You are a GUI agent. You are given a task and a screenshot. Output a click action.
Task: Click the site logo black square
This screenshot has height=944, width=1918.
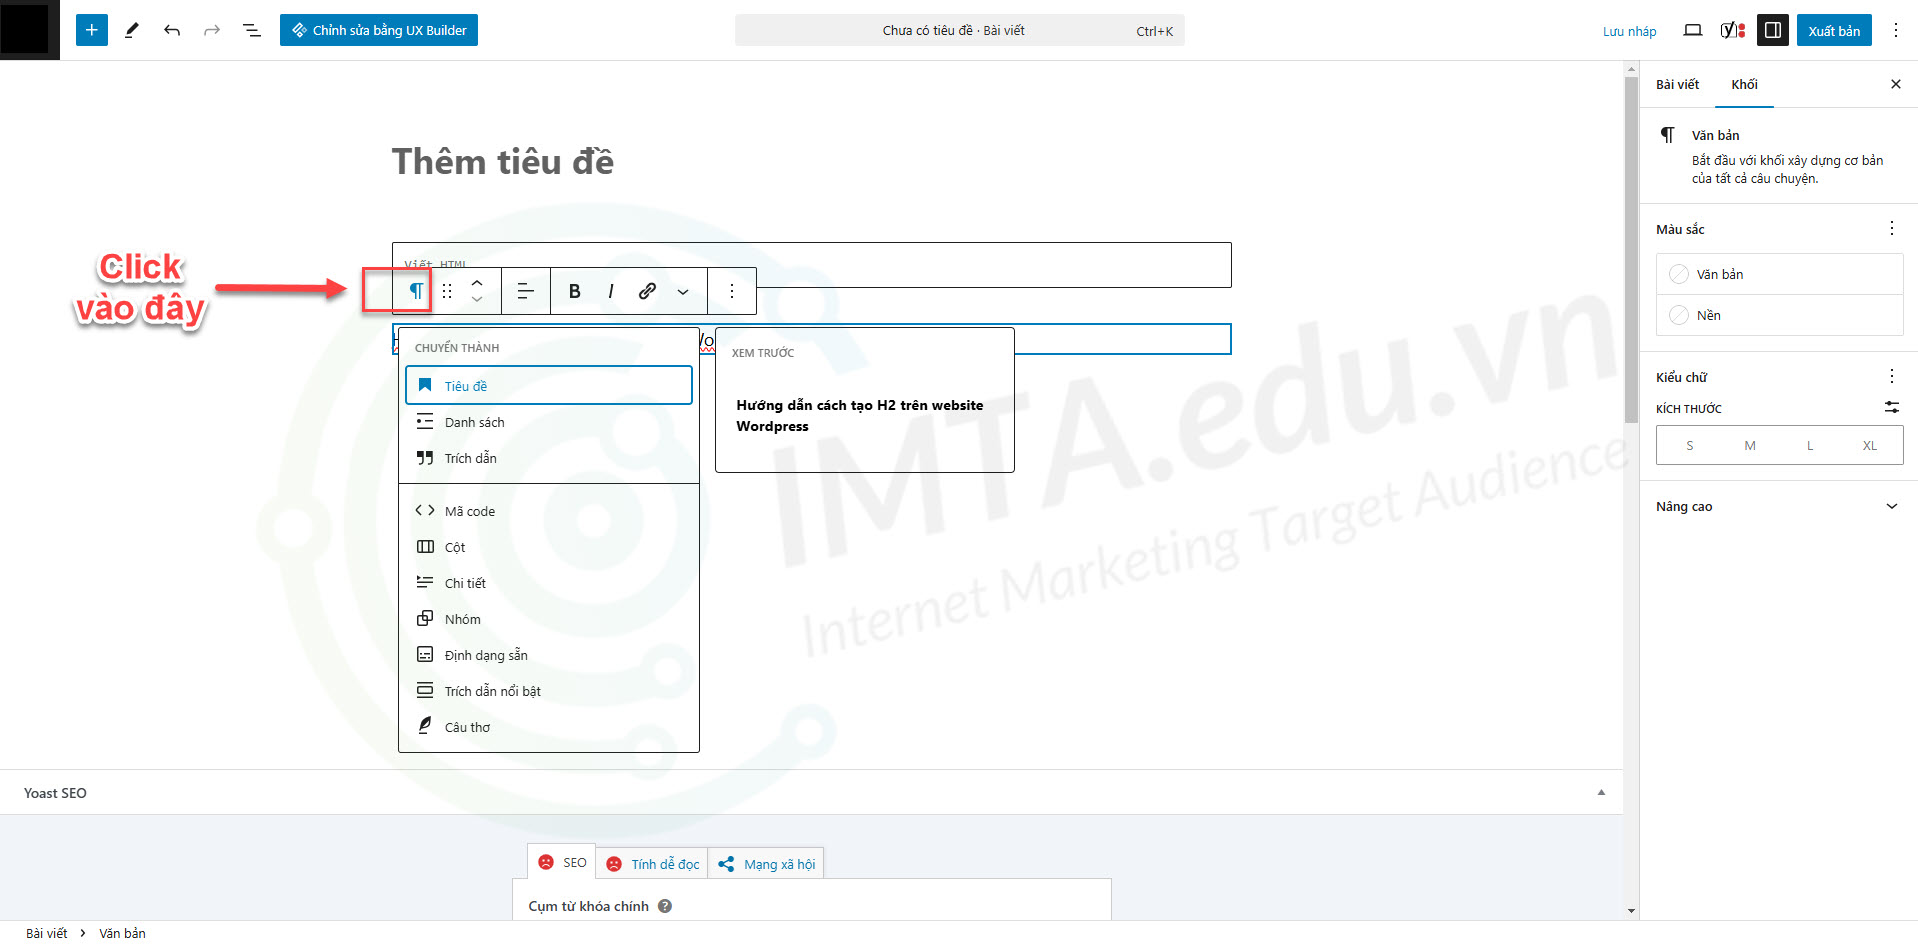(x=25, y=29)
